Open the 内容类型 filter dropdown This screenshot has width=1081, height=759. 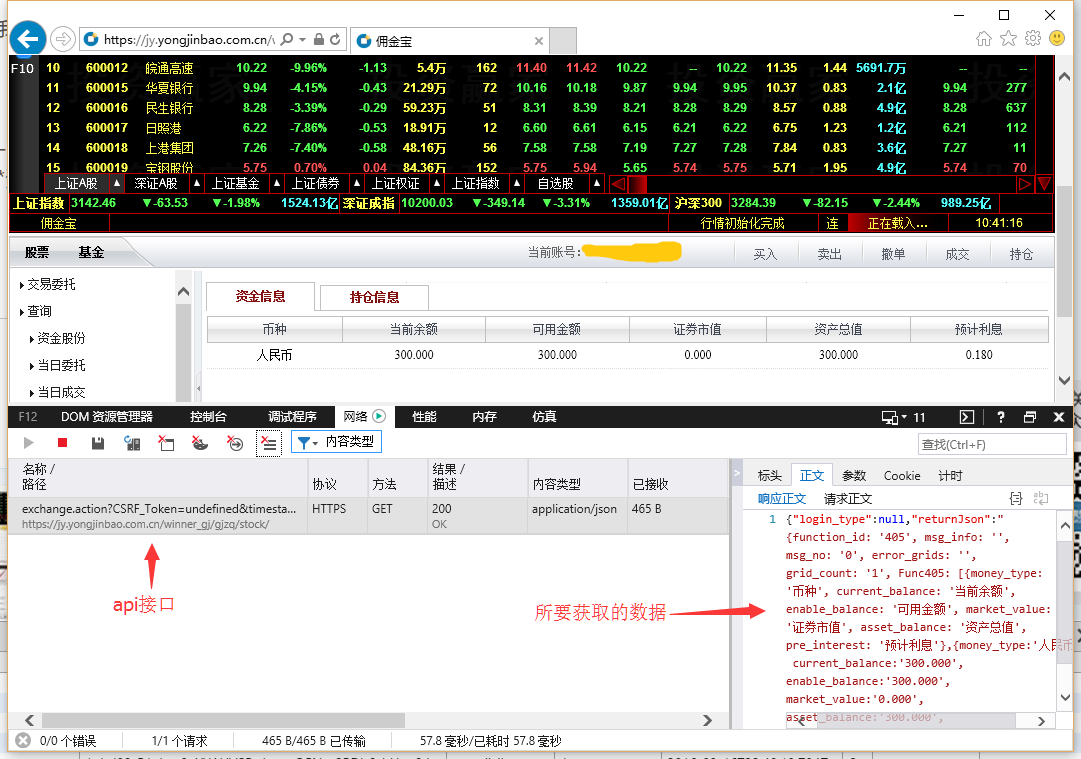coord(336,442)
